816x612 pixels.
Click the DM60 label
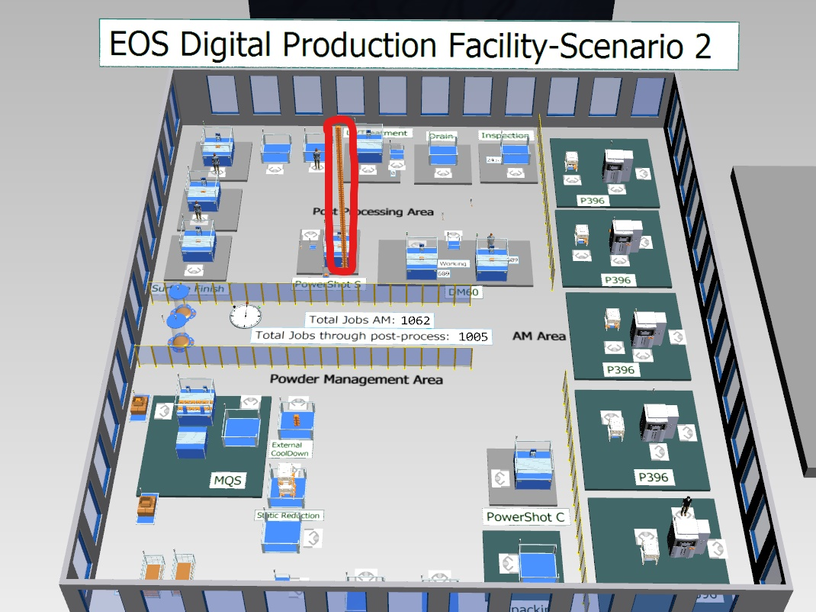[463, 292]
